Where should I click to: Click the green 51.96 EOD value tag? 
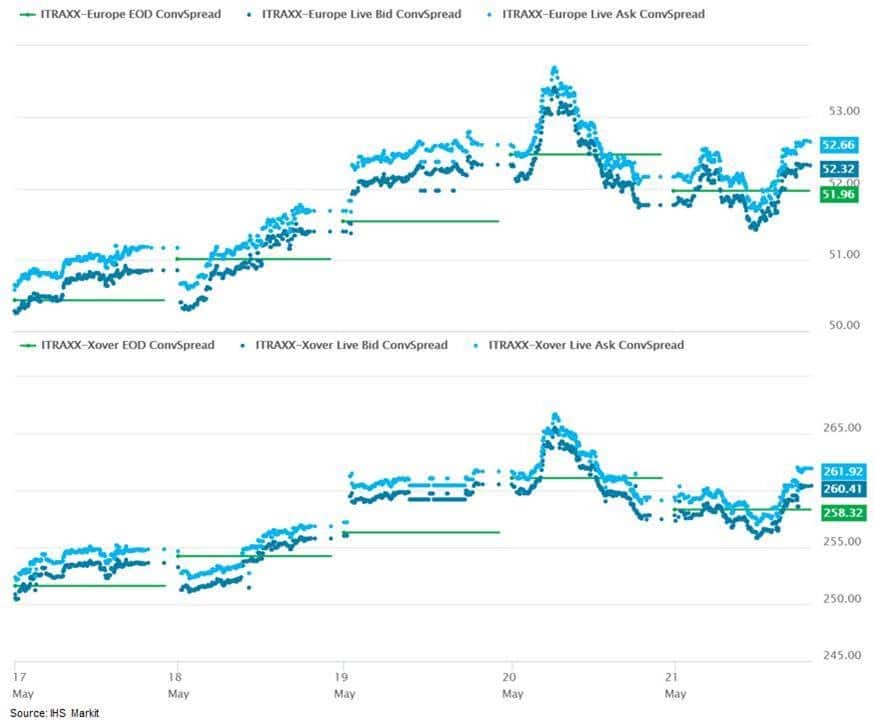tap(837, 195)
